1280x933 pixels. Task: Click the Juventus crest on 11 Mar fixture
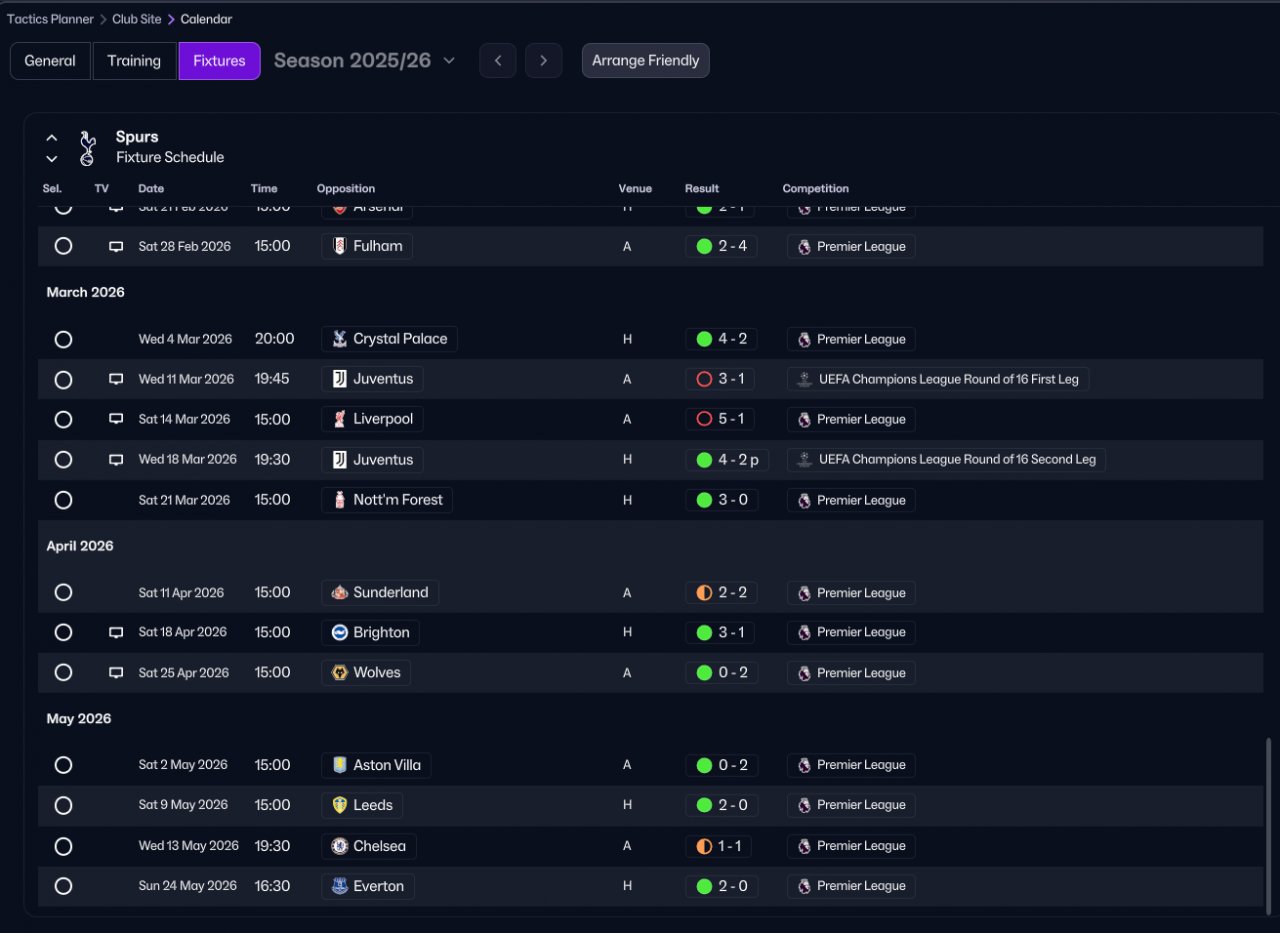340,379
